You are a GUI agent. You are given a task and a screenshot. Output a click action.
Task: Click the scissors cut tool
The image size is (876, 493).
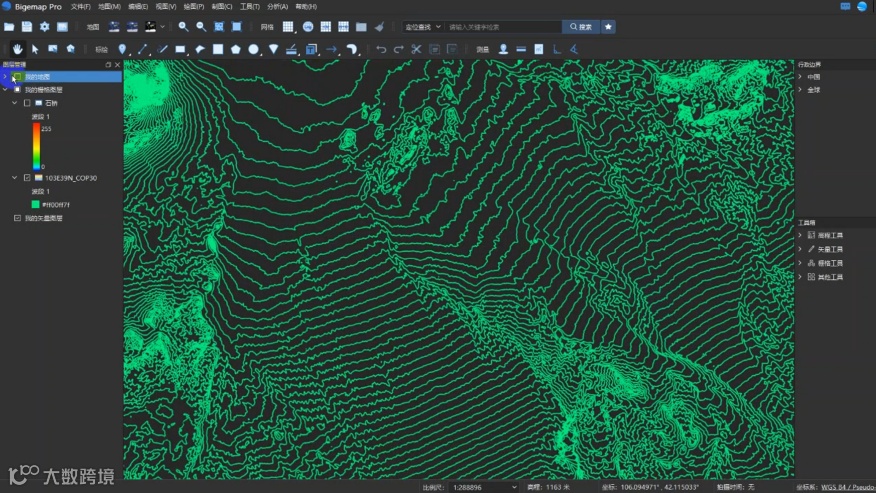tap(417, 48)
